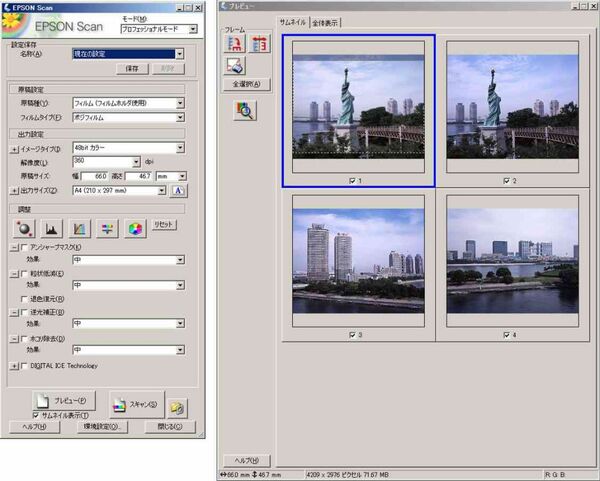Screen dimensions: 600x481
Task: Click the 解像度 resolution input field
Action: (101, 161)
